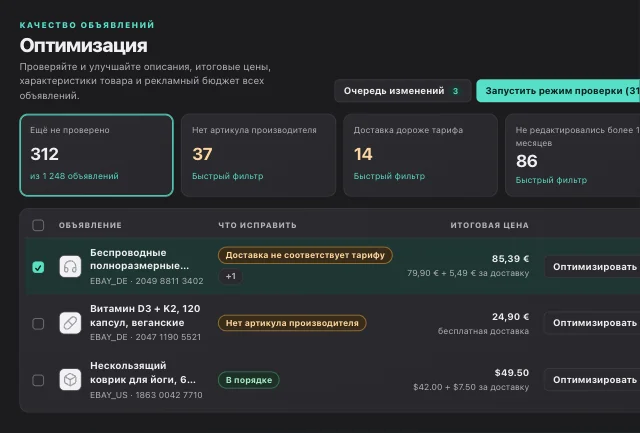Click Оптимизировать for yoga mat listing

(x=592, y=380)
